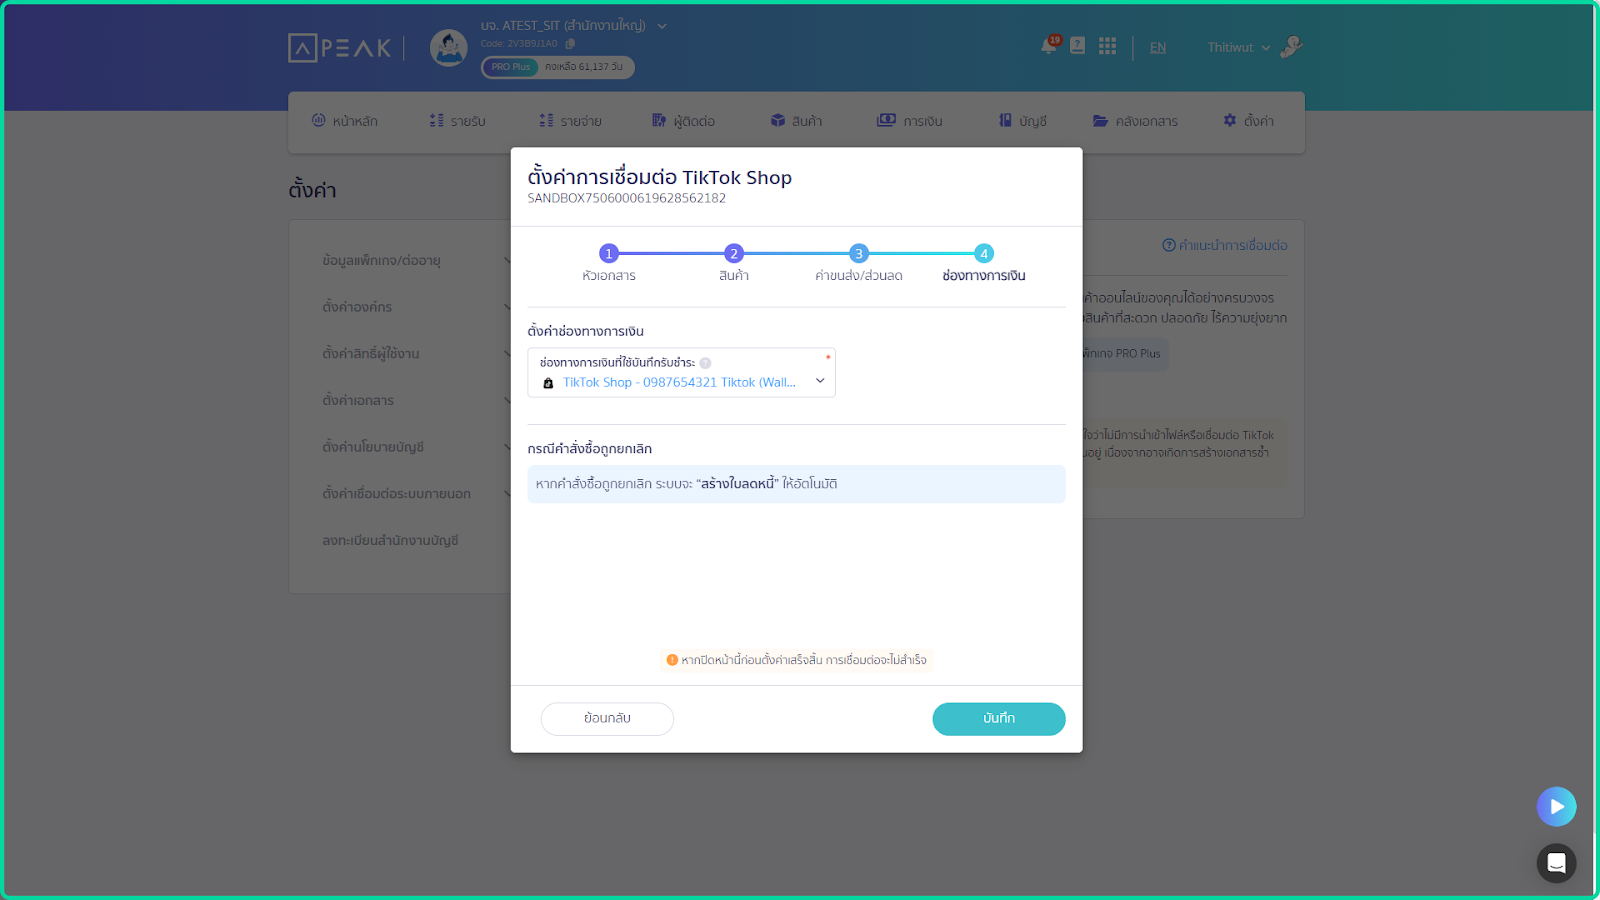
Task: Expand ตั้งค่าเชื่อมต่อระบบภายนอก in sidebar
Action: click(x=415, y=494)
